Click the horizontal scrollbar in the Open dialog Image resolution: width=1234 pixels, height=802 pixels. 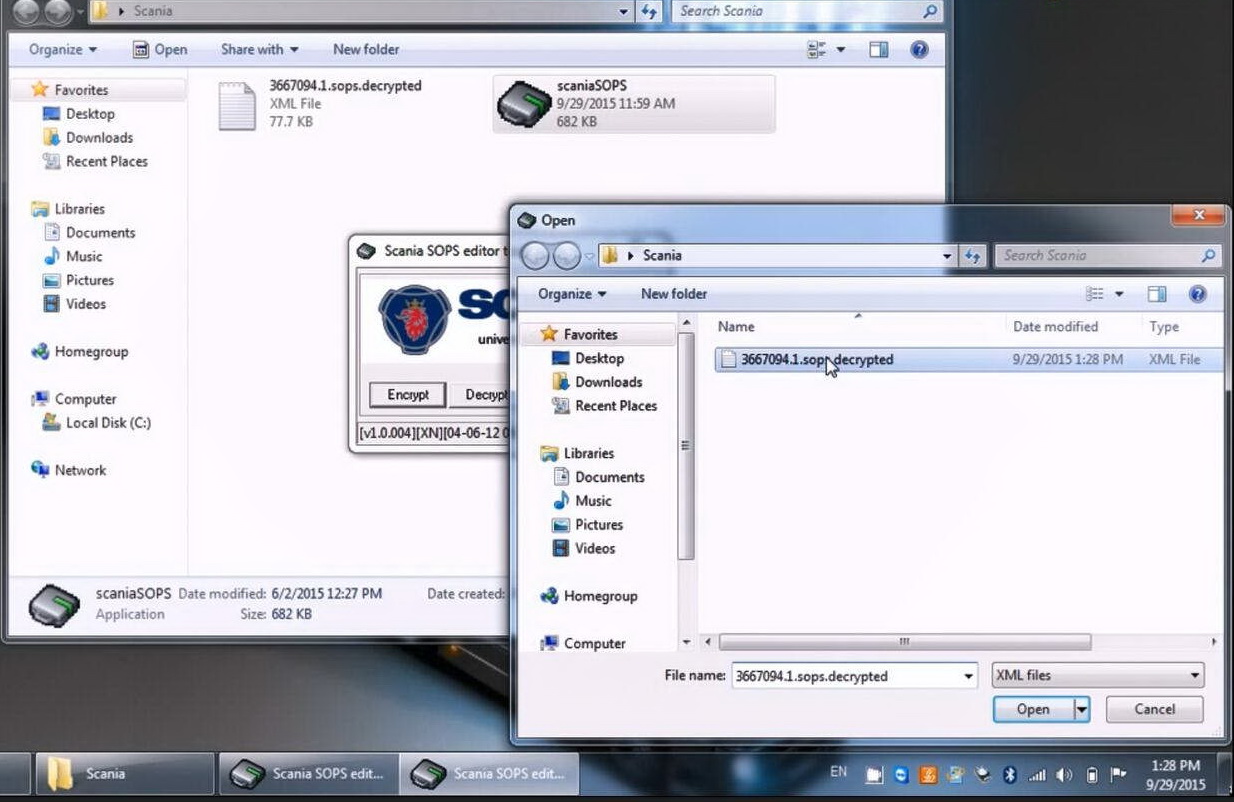(904, 642)
